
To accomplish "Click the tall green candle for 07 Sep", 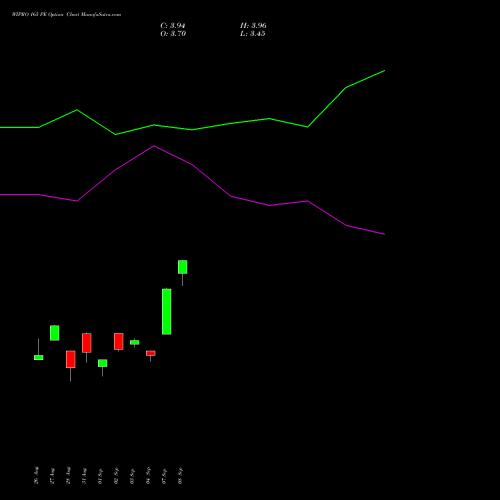I will pos(167,312).
